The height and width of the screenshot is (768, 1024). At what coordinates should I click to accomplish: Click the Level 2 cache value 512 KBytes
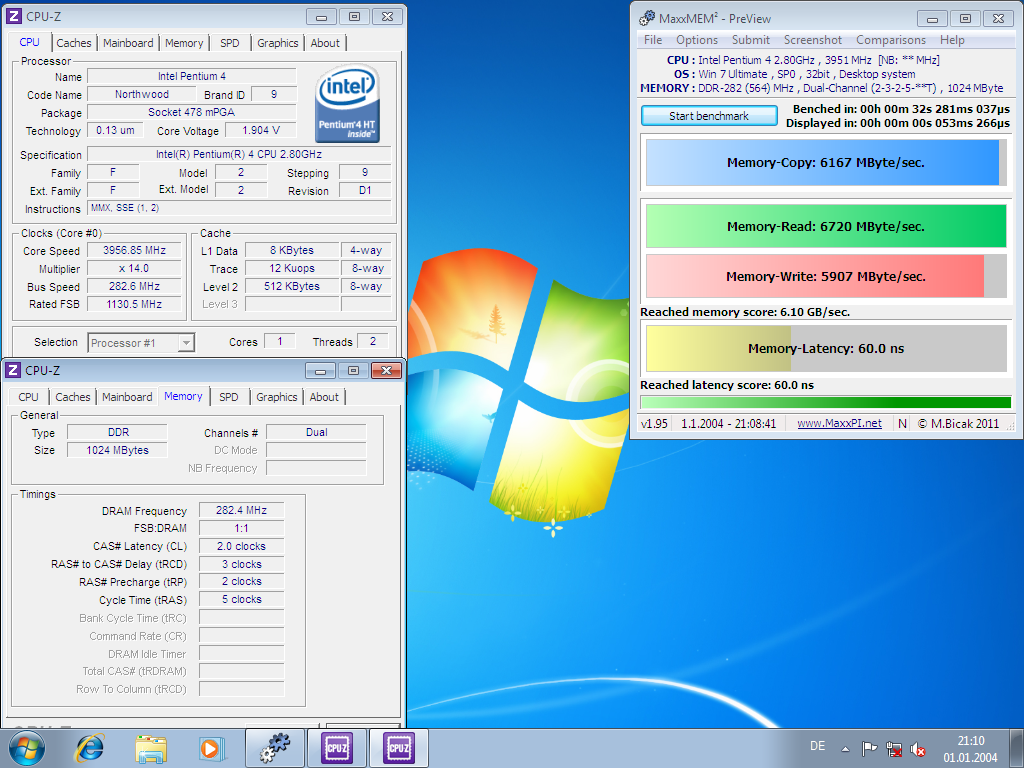coord(292,286)
